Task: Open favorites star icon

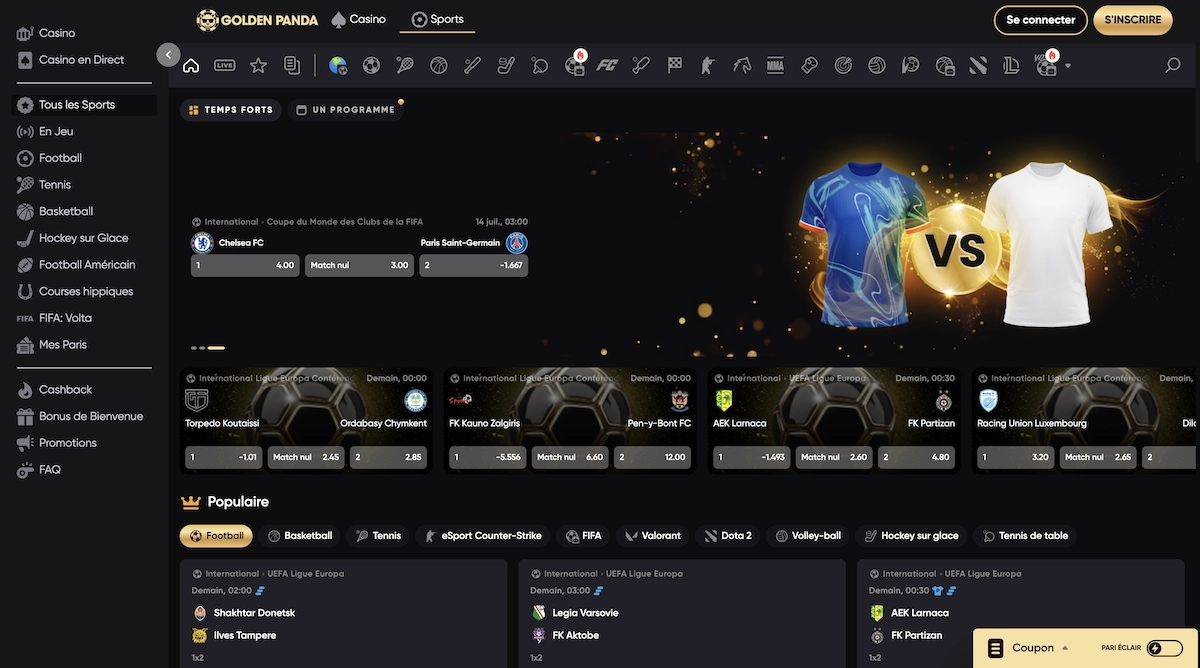Action: (258, 66)
